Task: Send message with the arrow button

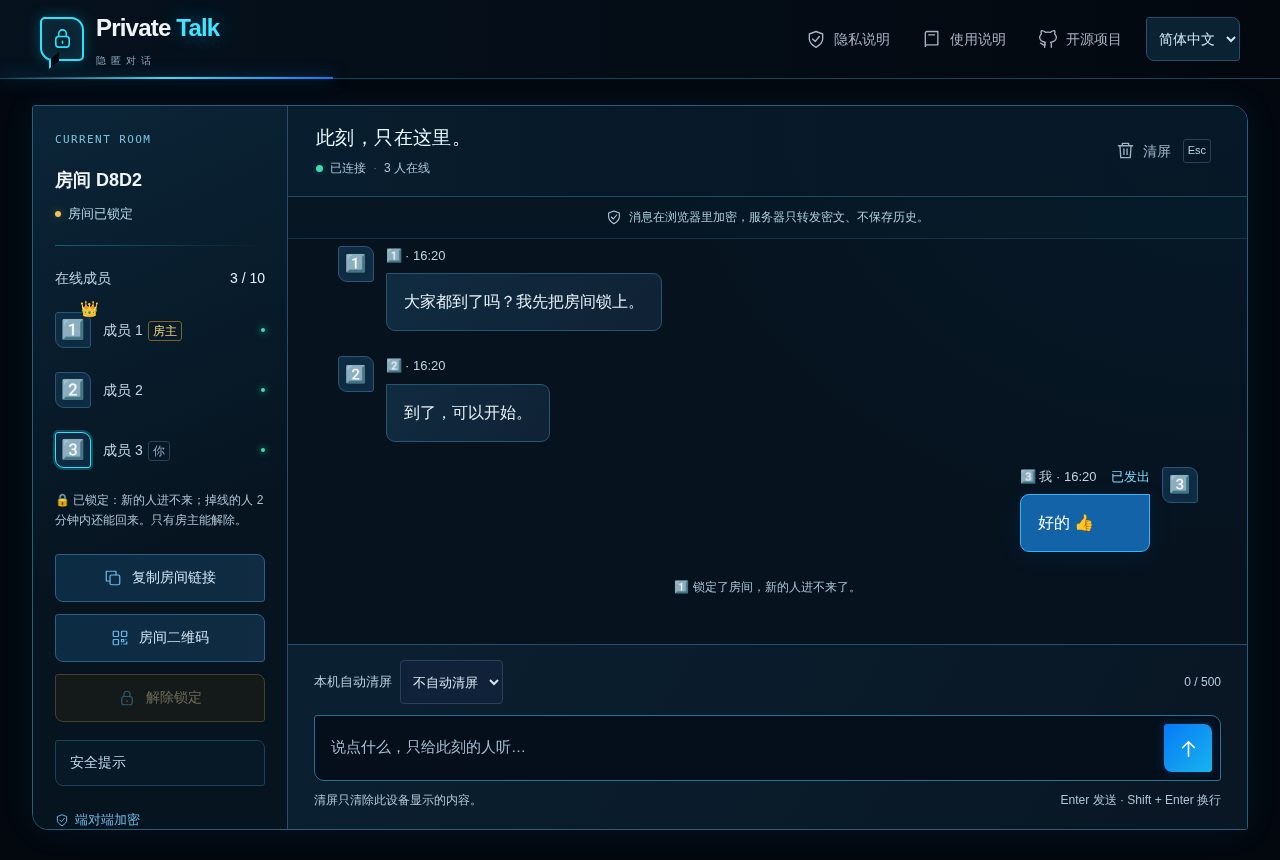Action: click(x=1188, y=748)
